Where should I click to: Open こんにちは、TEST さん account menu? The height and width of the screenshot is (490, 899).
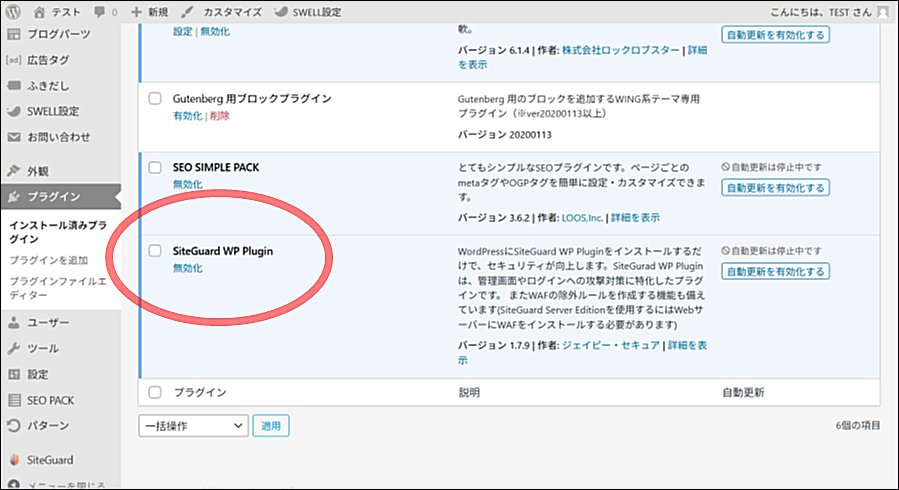[x=829, y=11]
